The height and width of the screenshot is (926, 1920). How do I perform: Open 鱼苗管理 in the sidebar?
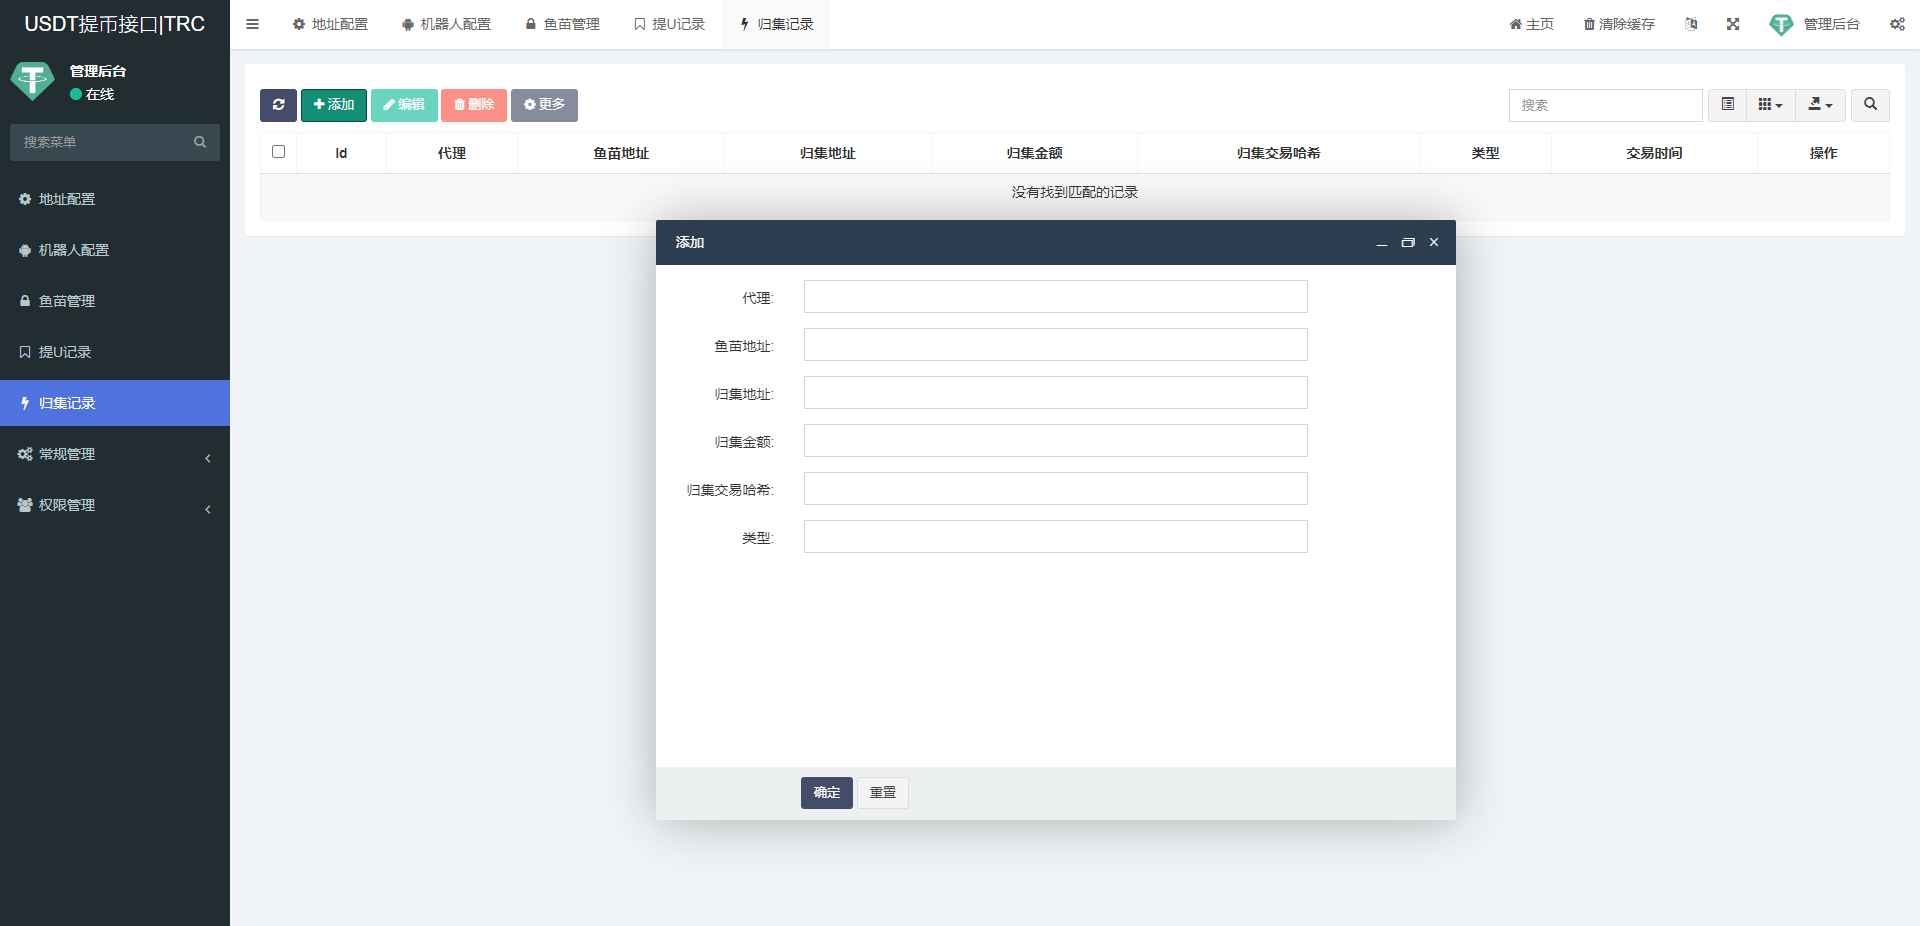point(67,301)
